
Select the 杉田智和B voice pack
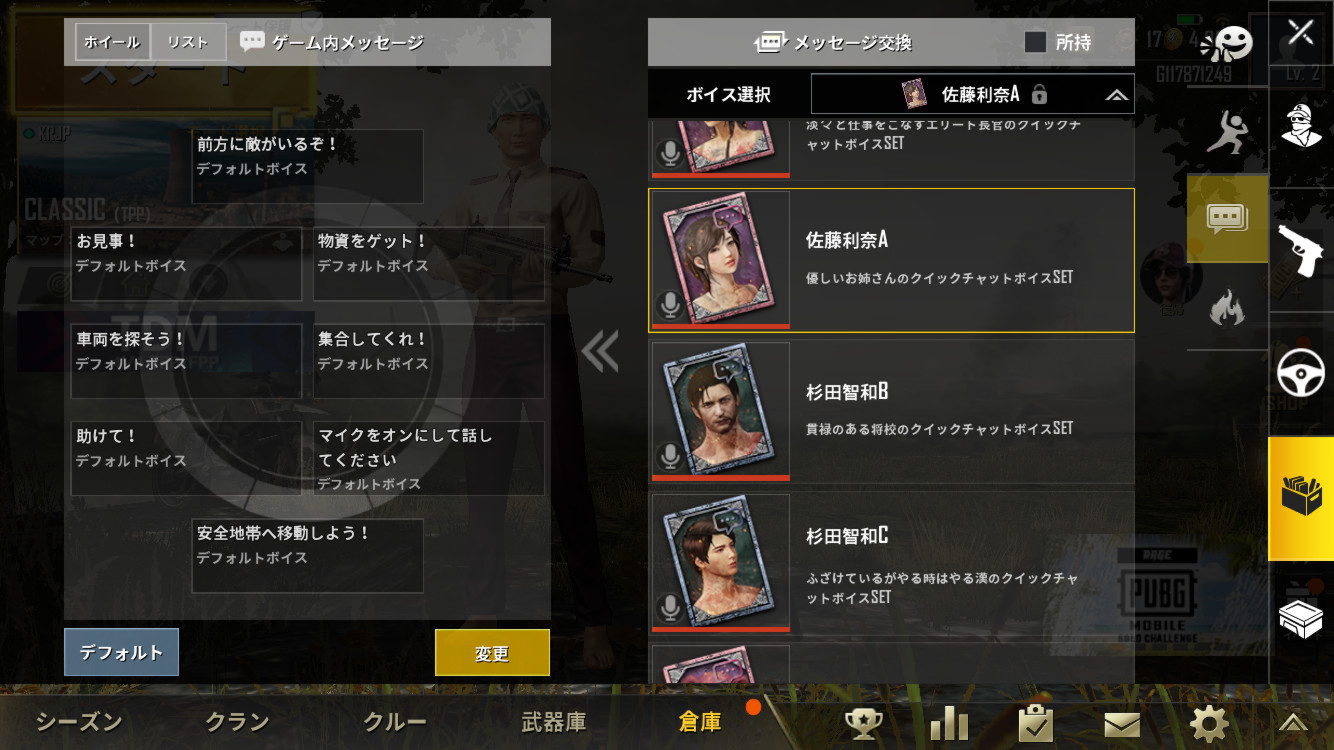pyautogui.click(x=891, y=411)
